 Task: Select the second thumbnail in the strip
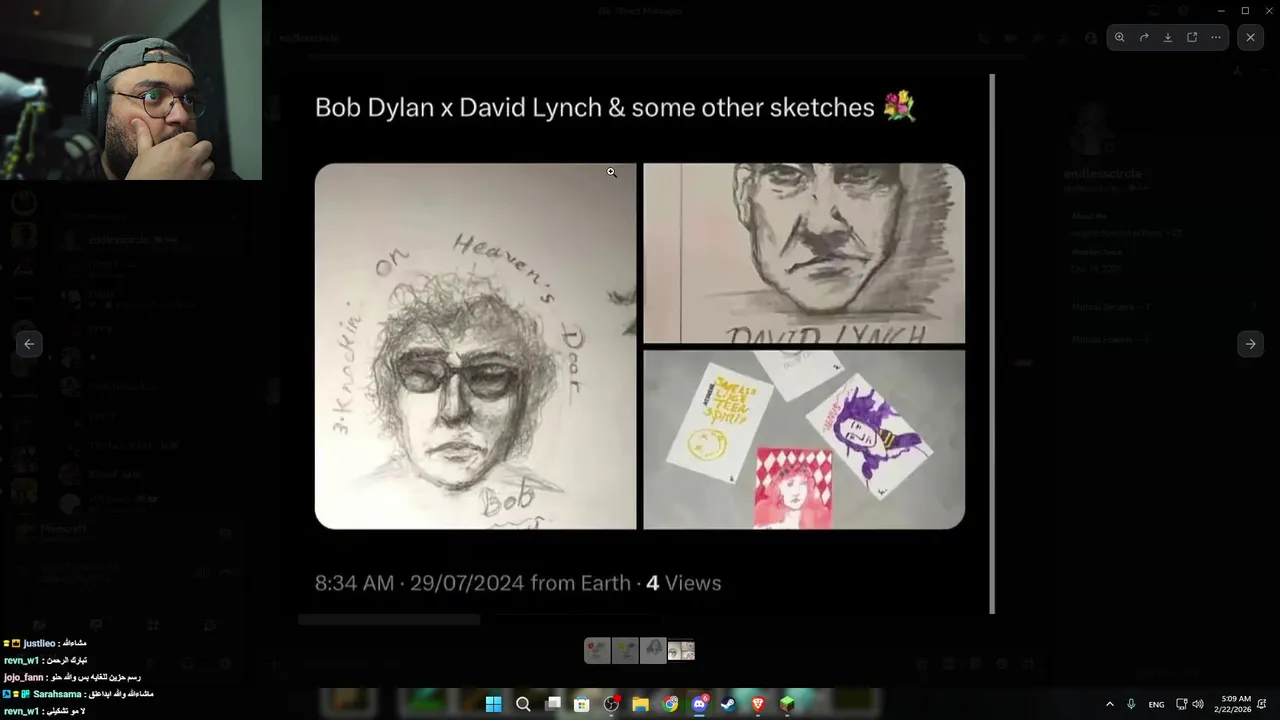coord(625,651)
